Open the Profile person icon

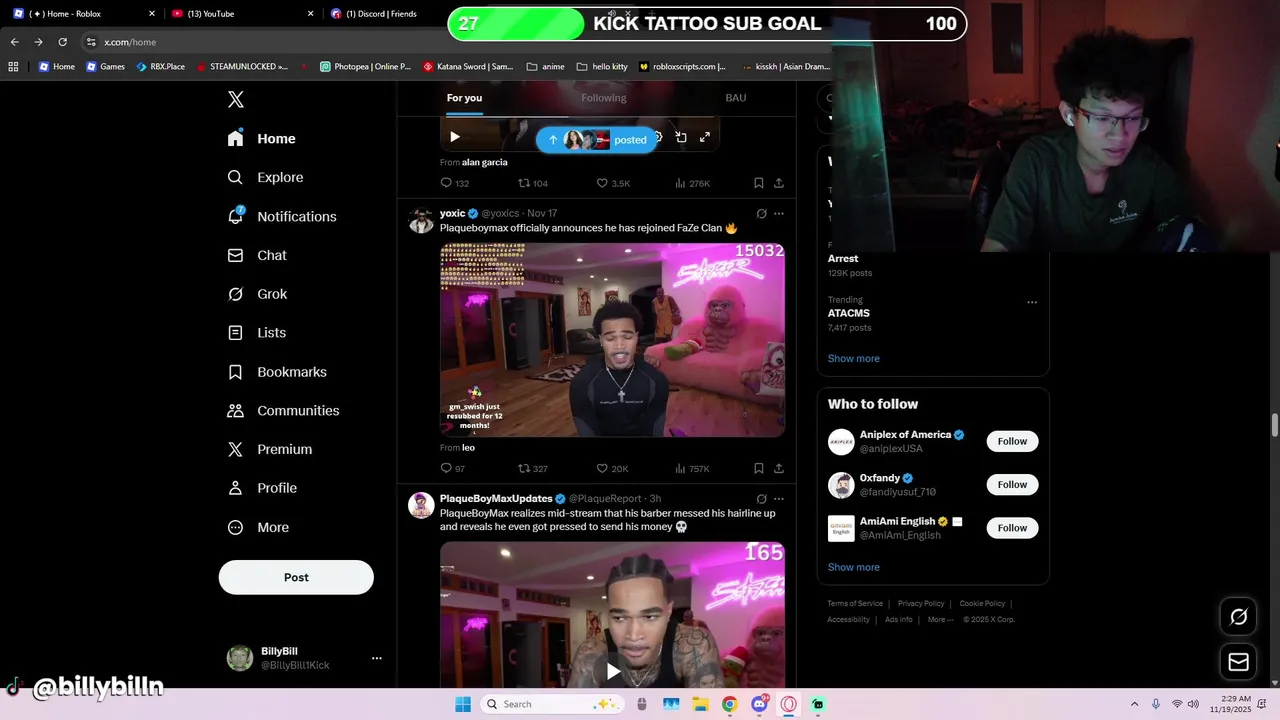235,488
